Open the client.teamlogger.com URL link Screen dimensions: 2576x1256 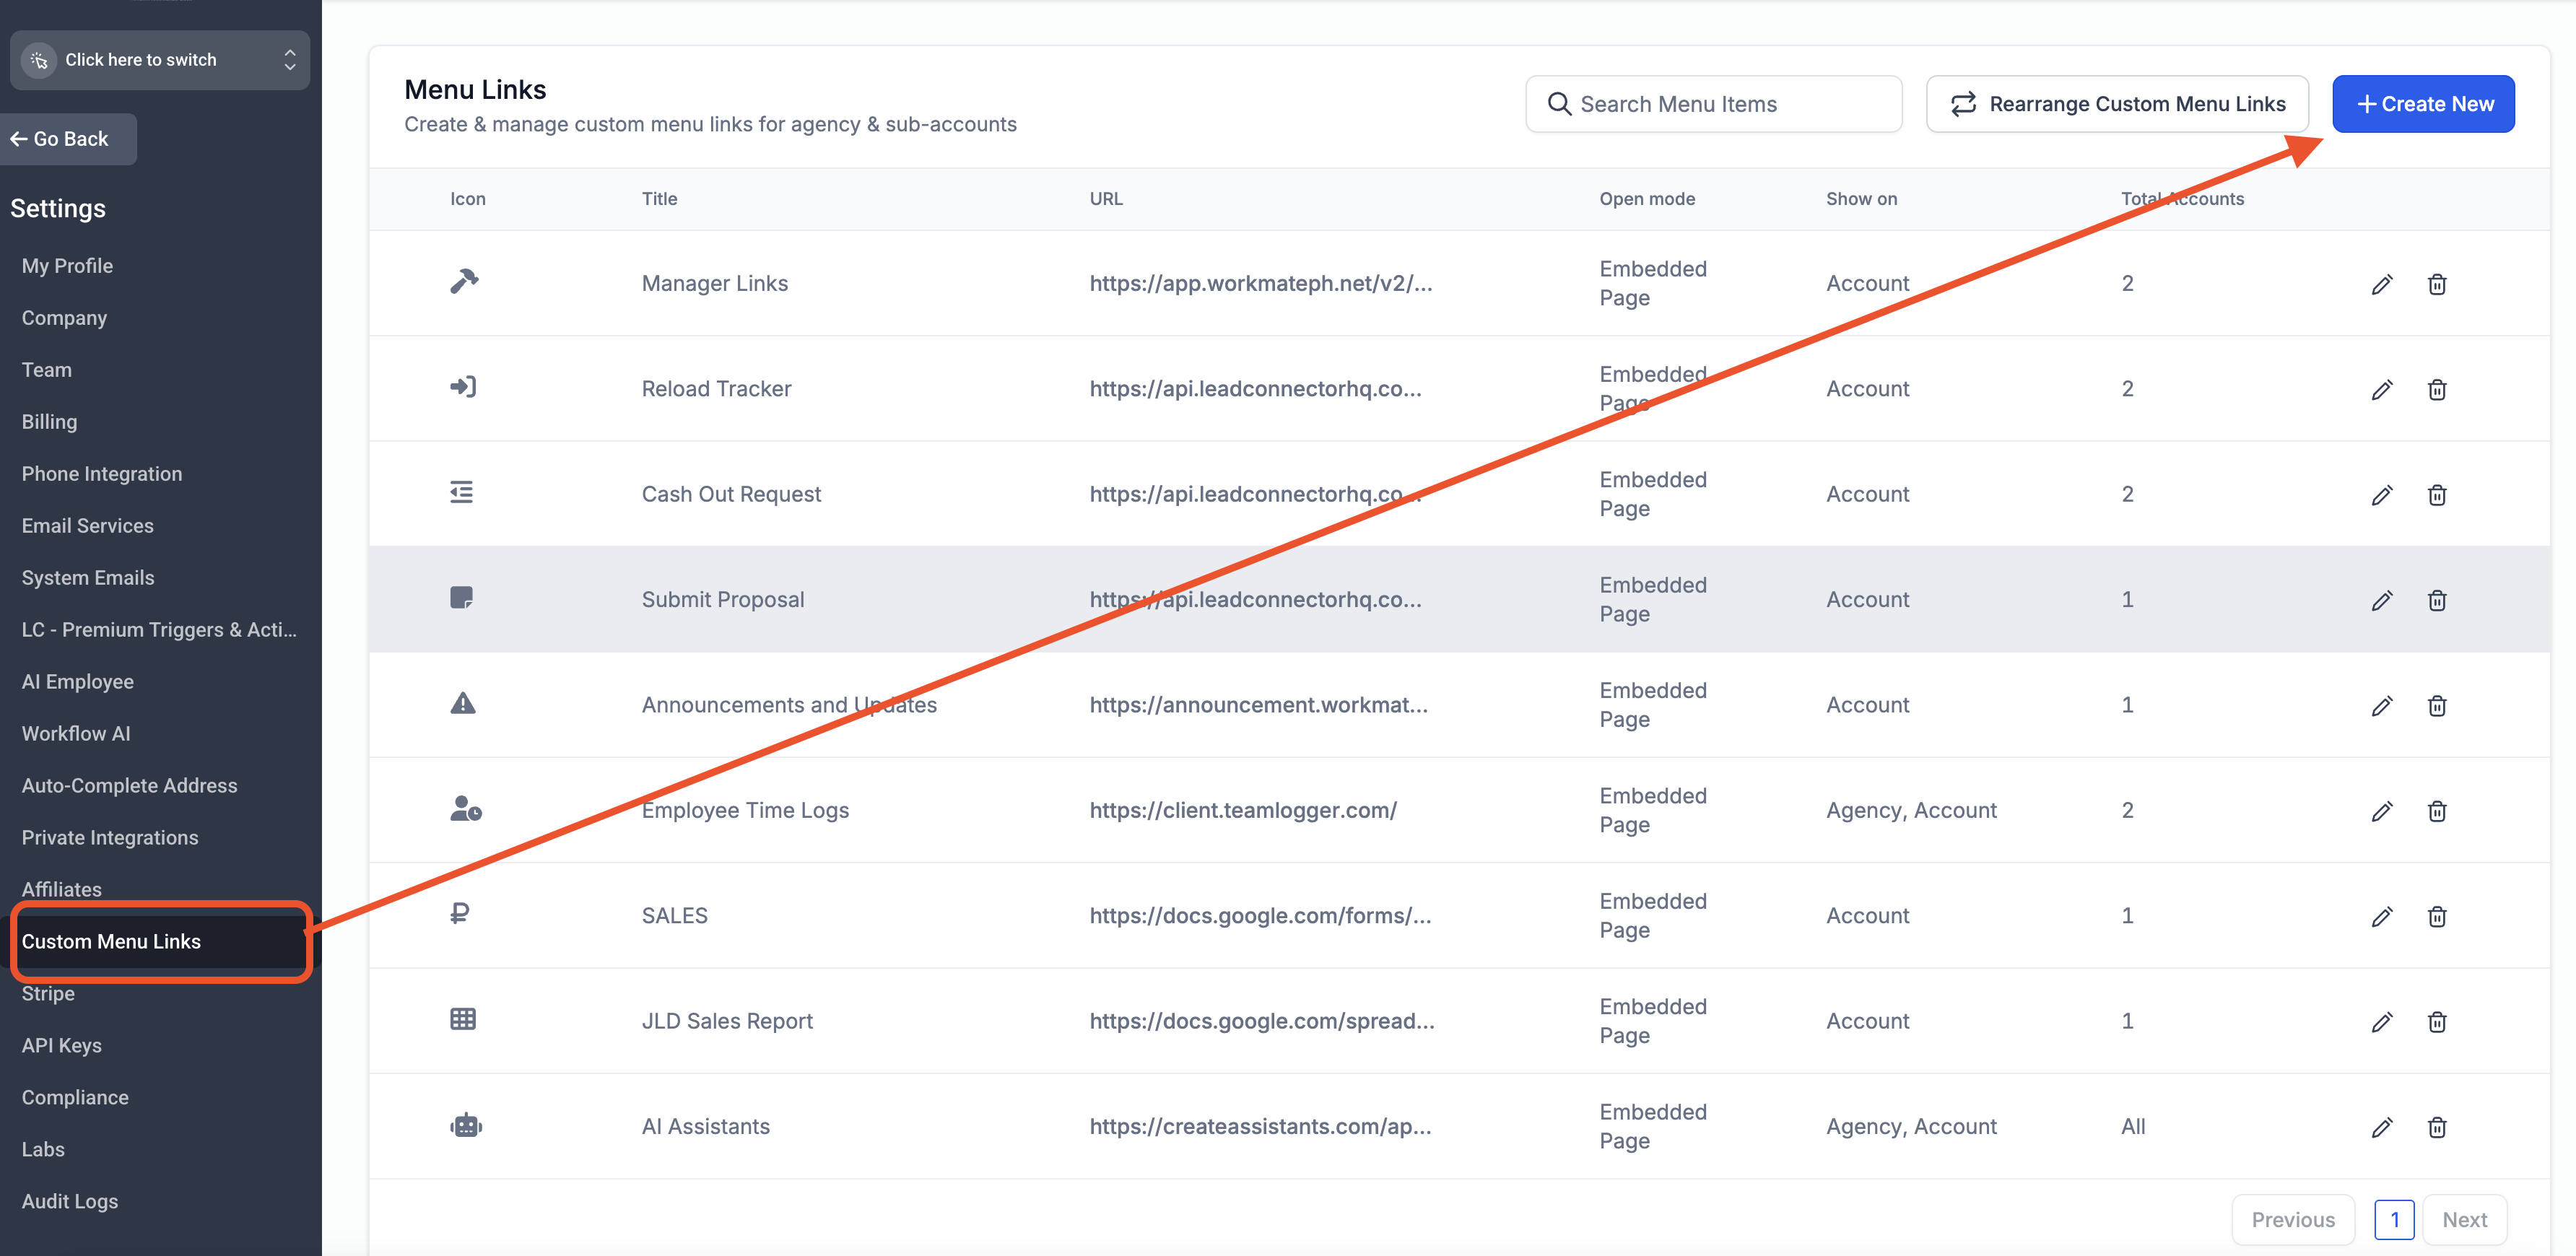pos(1242,810)
